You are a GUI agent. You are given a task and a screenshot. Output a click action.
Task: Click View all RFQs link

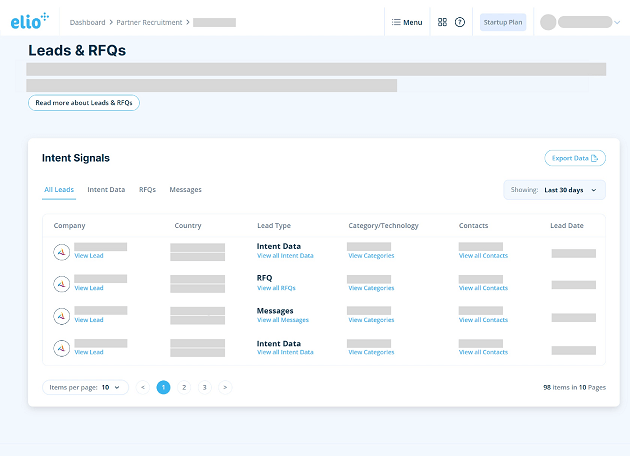pyautogui.click(x=276, y=288)
